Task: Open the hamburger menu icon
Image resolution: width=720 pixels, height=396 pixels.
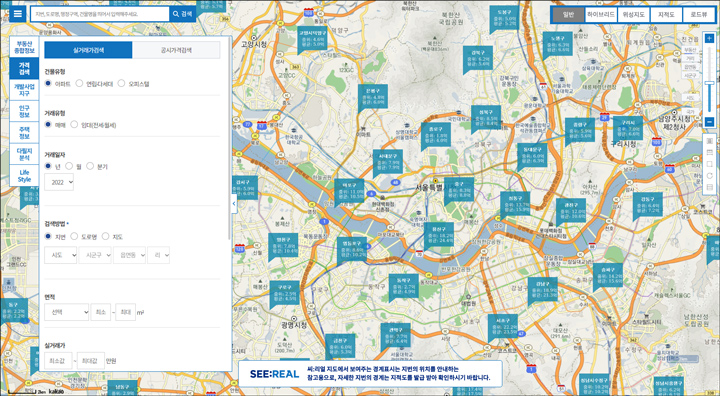Action: [x=17, y=14]
